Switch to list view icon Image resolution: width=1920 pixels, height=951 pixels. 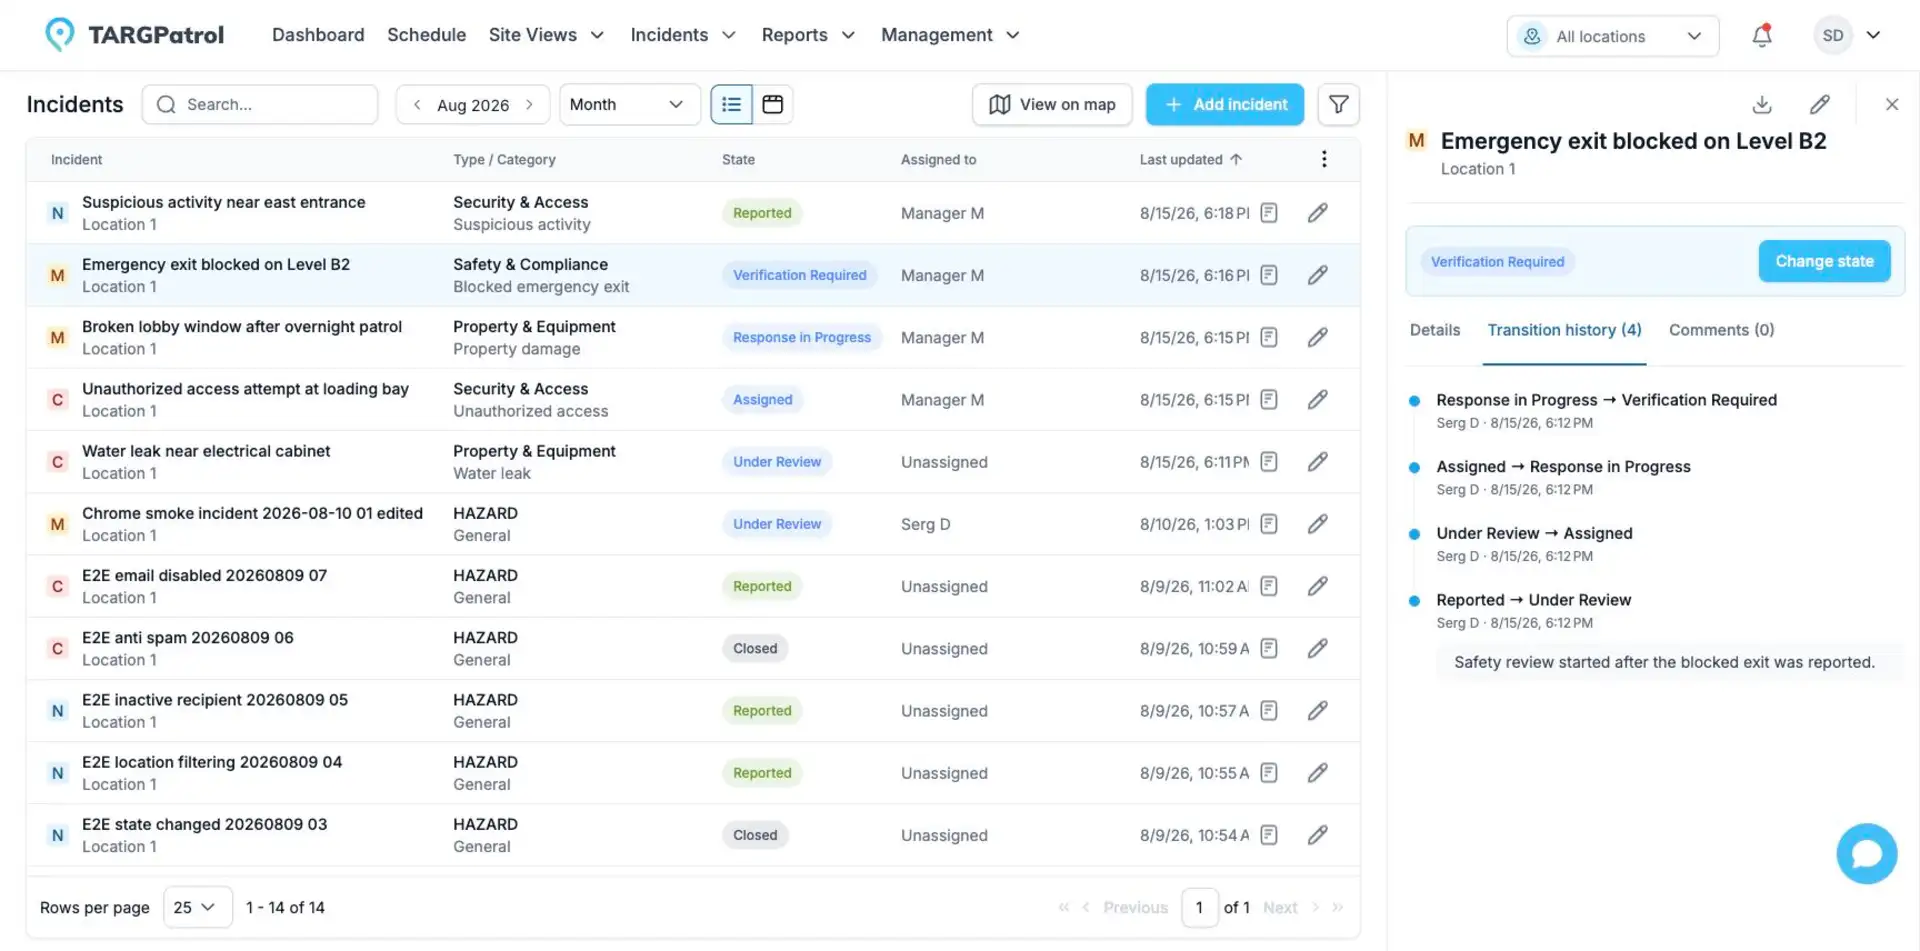[732, 104]
